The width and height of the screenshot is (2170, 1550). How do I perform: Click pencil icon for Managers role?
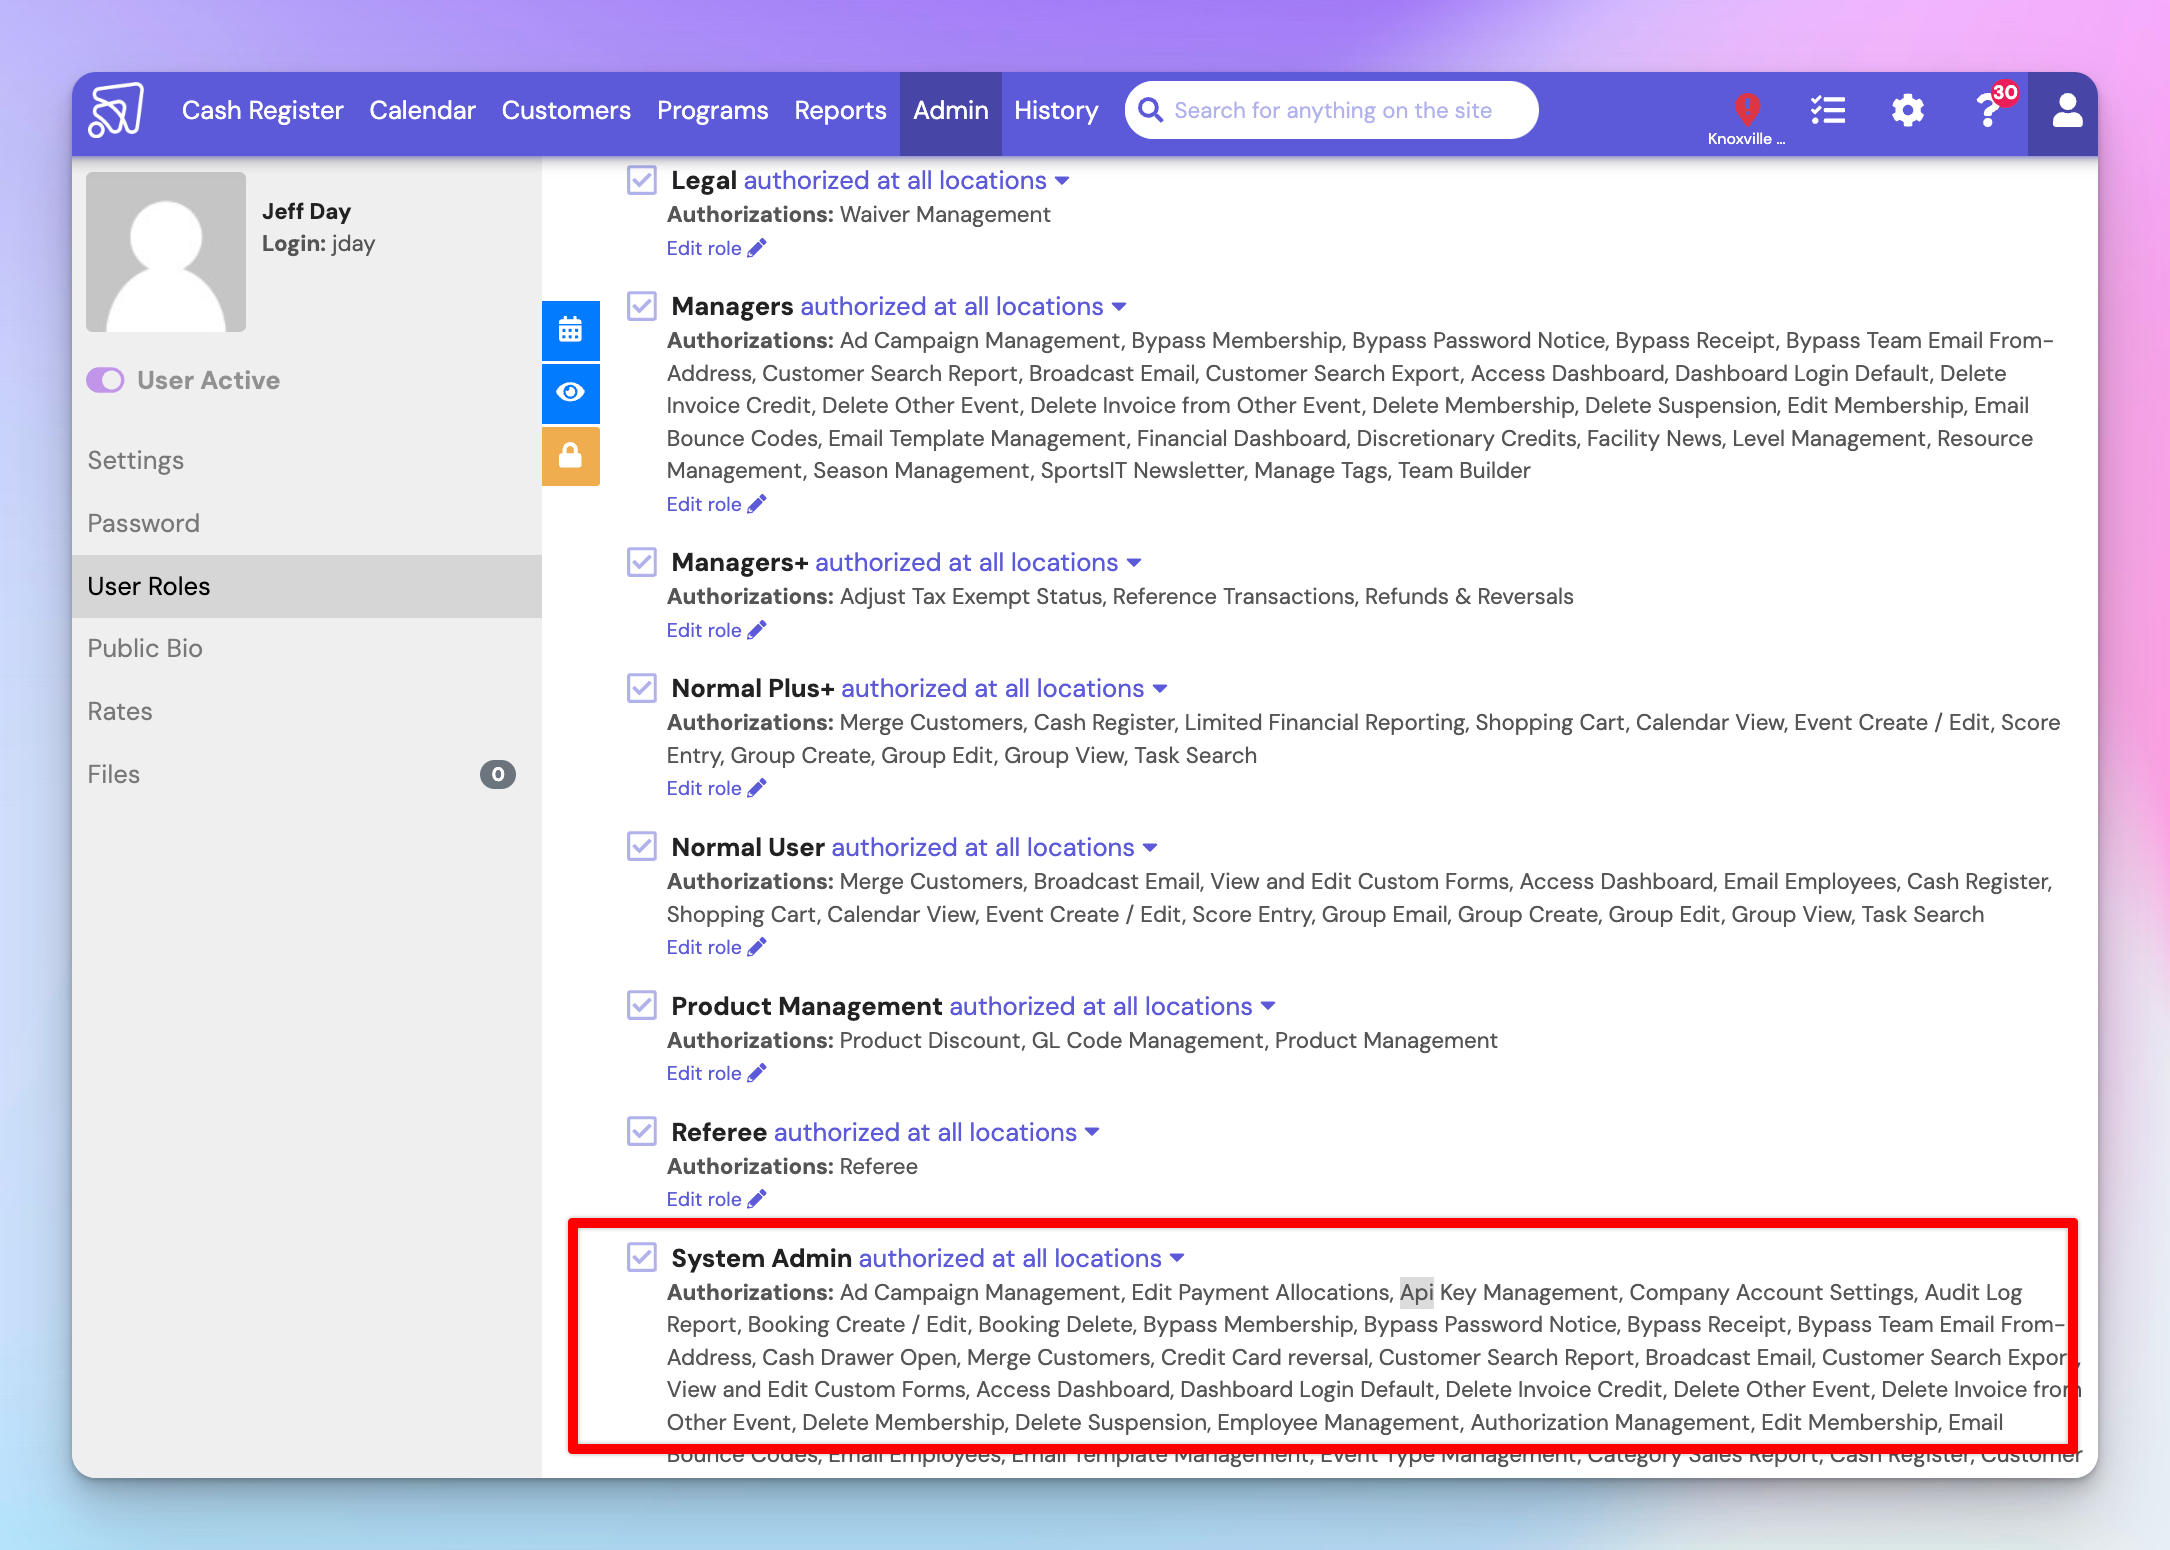[x=757, y=504]
